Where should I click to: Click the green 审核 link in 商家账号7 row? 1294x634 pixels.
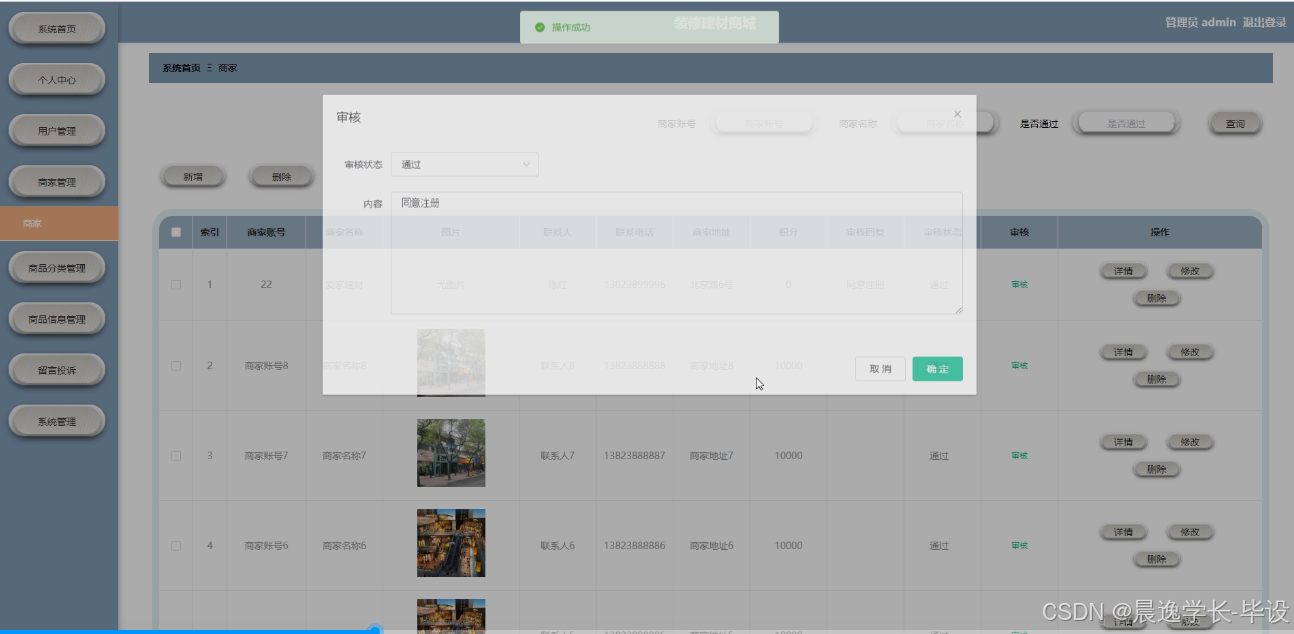1019,456
